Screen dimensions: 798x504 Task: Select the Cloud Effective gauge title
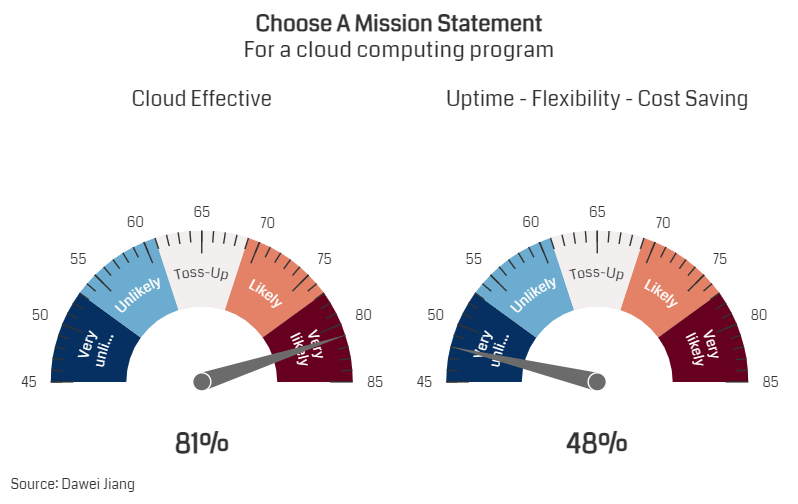[x=201, y=99]
